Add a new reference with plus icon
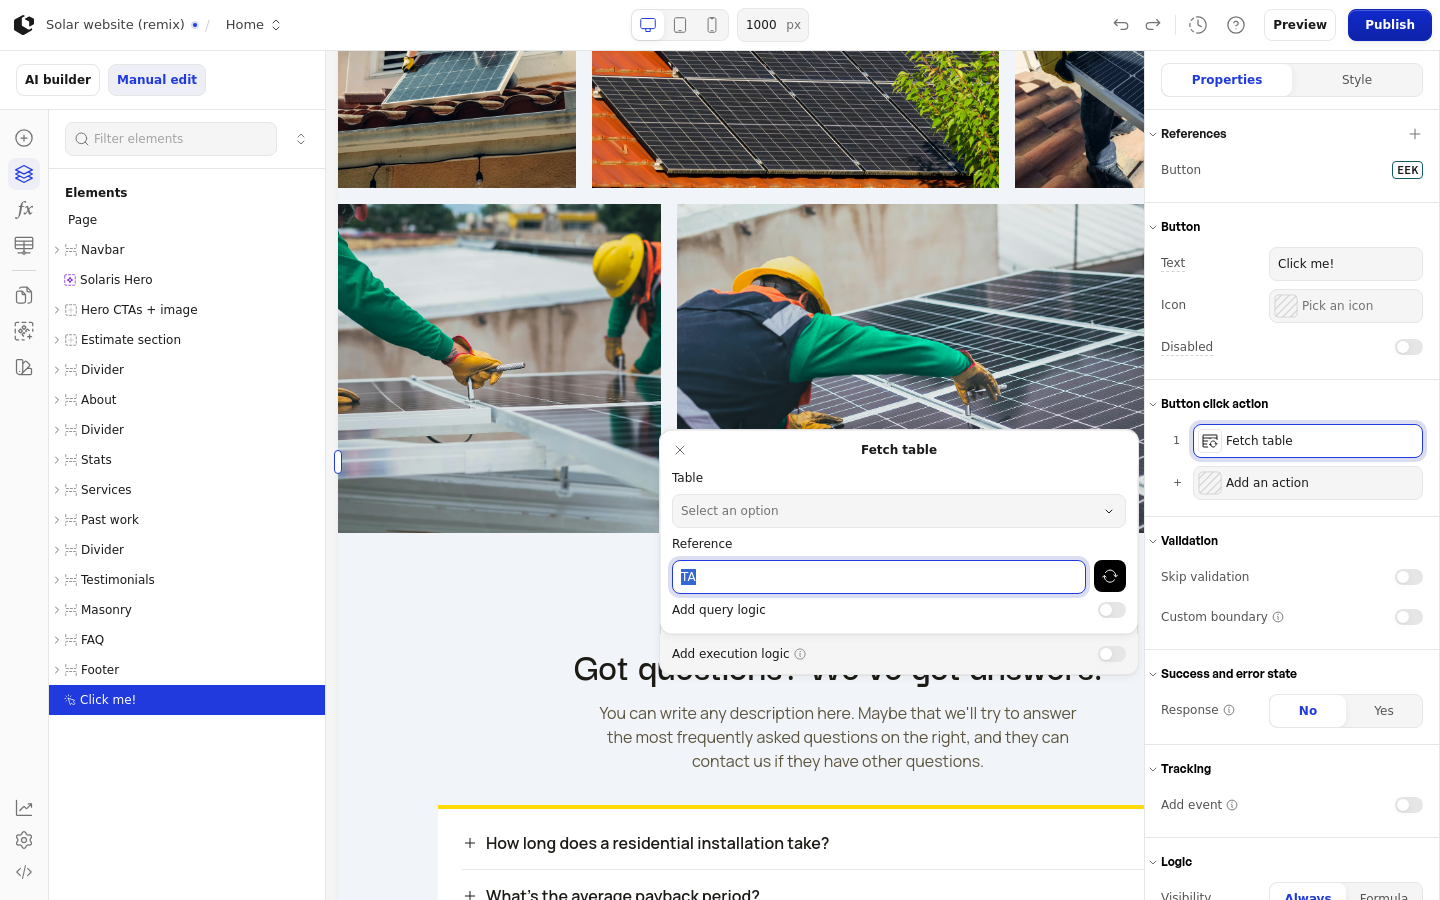 click(x=1415, y=134)
